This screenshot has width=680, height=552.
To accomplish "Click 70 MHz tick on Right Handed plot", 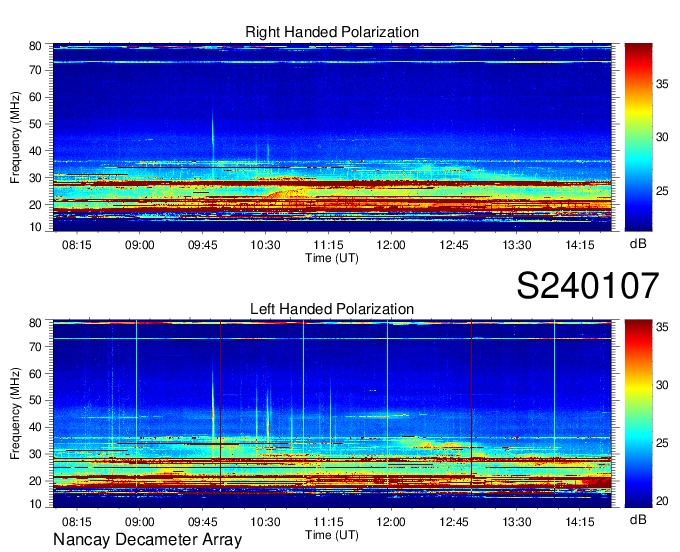I will 35,70.
